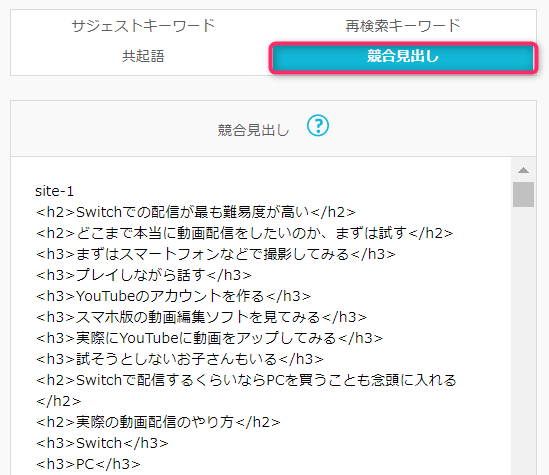The image size is (549, 475).
Task: Switch to the サジェストキーワード tab
Action: pyautogui.click(x=143, y=26)
